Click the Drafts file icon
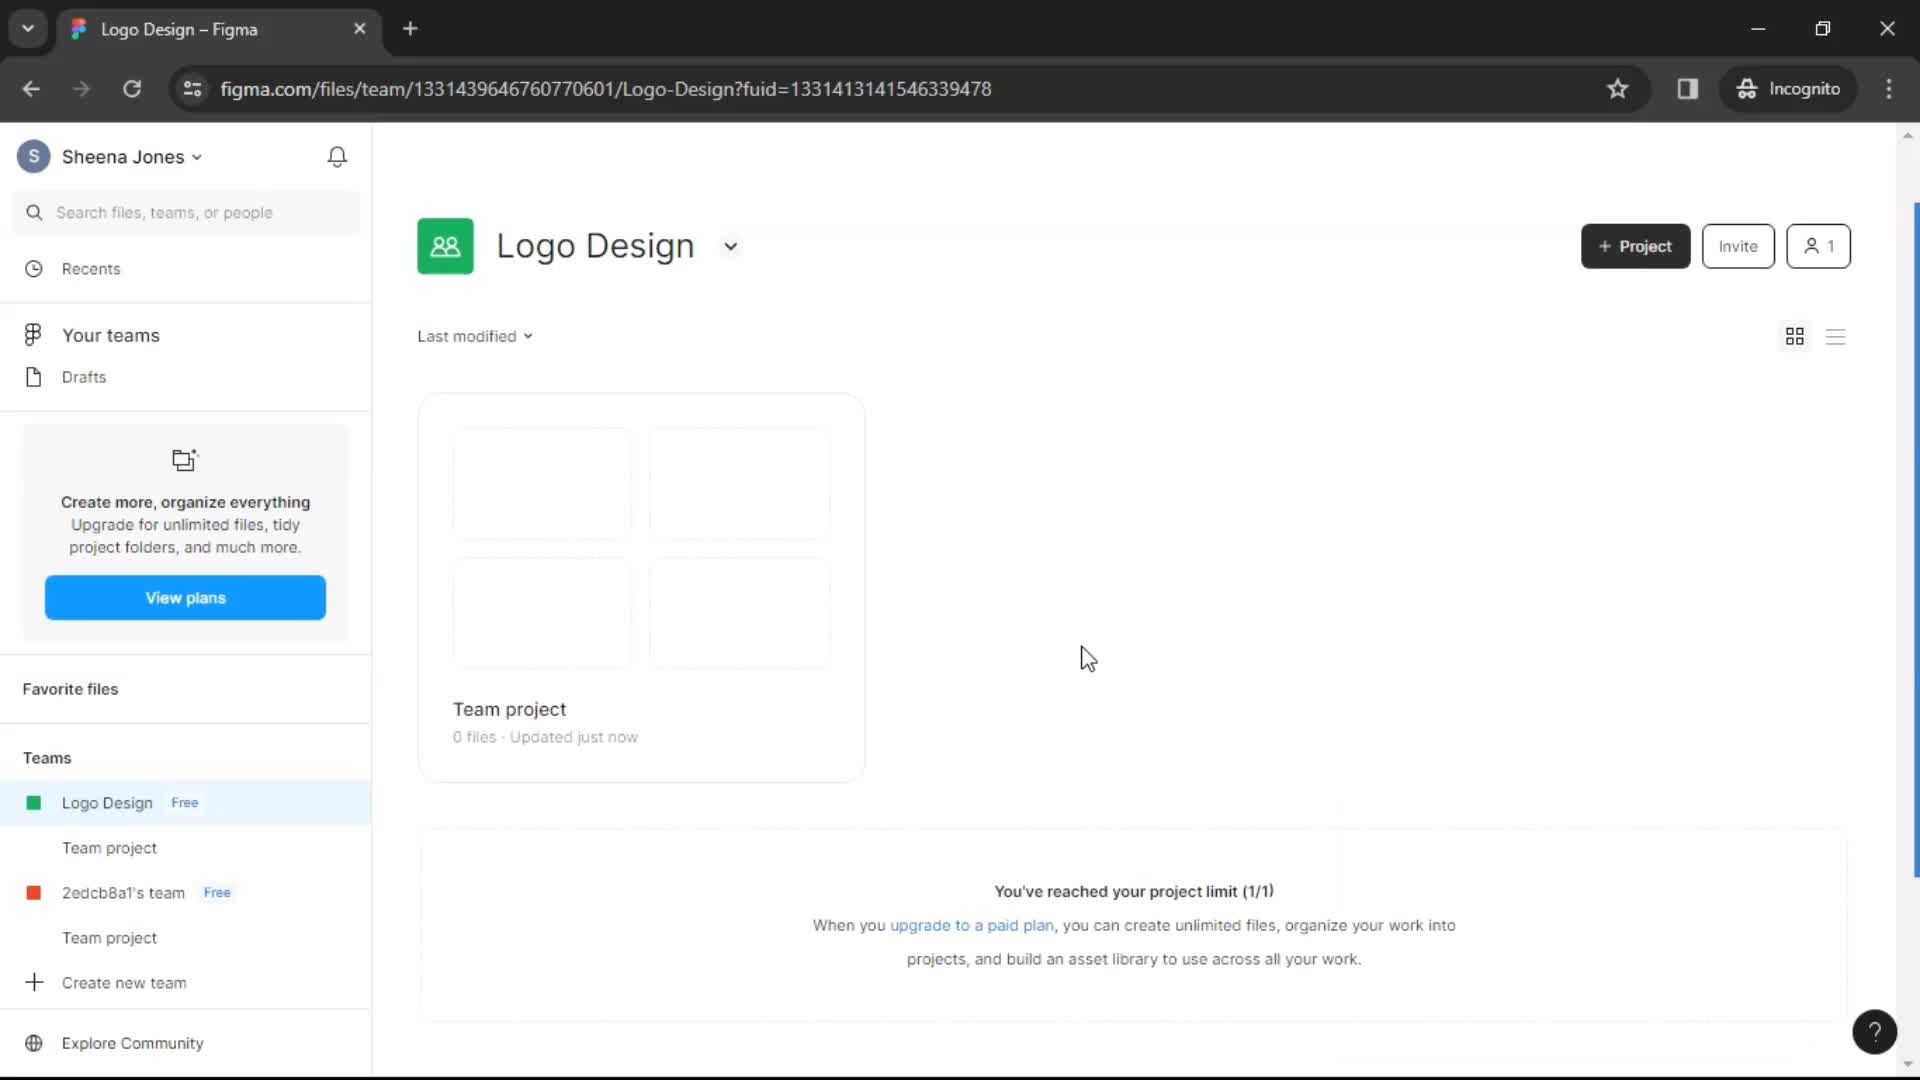The width and height of the screenshot is (1920, 1080). [x=34, y=377]
